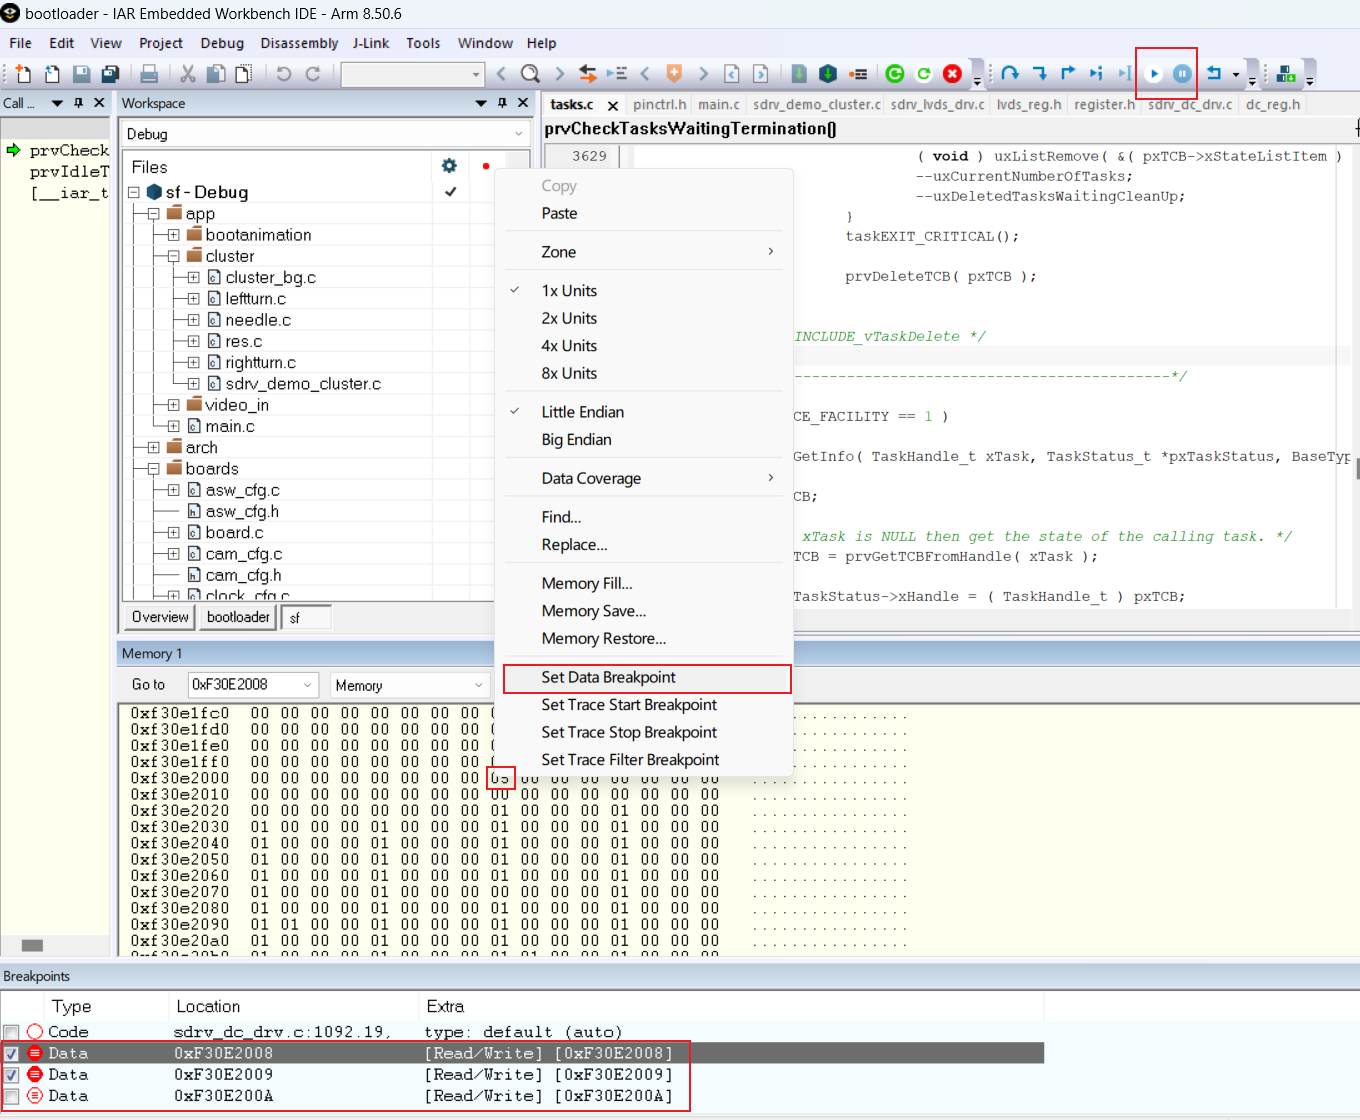
Task: Expand the video_in folder node
Action: coord(173,404)
